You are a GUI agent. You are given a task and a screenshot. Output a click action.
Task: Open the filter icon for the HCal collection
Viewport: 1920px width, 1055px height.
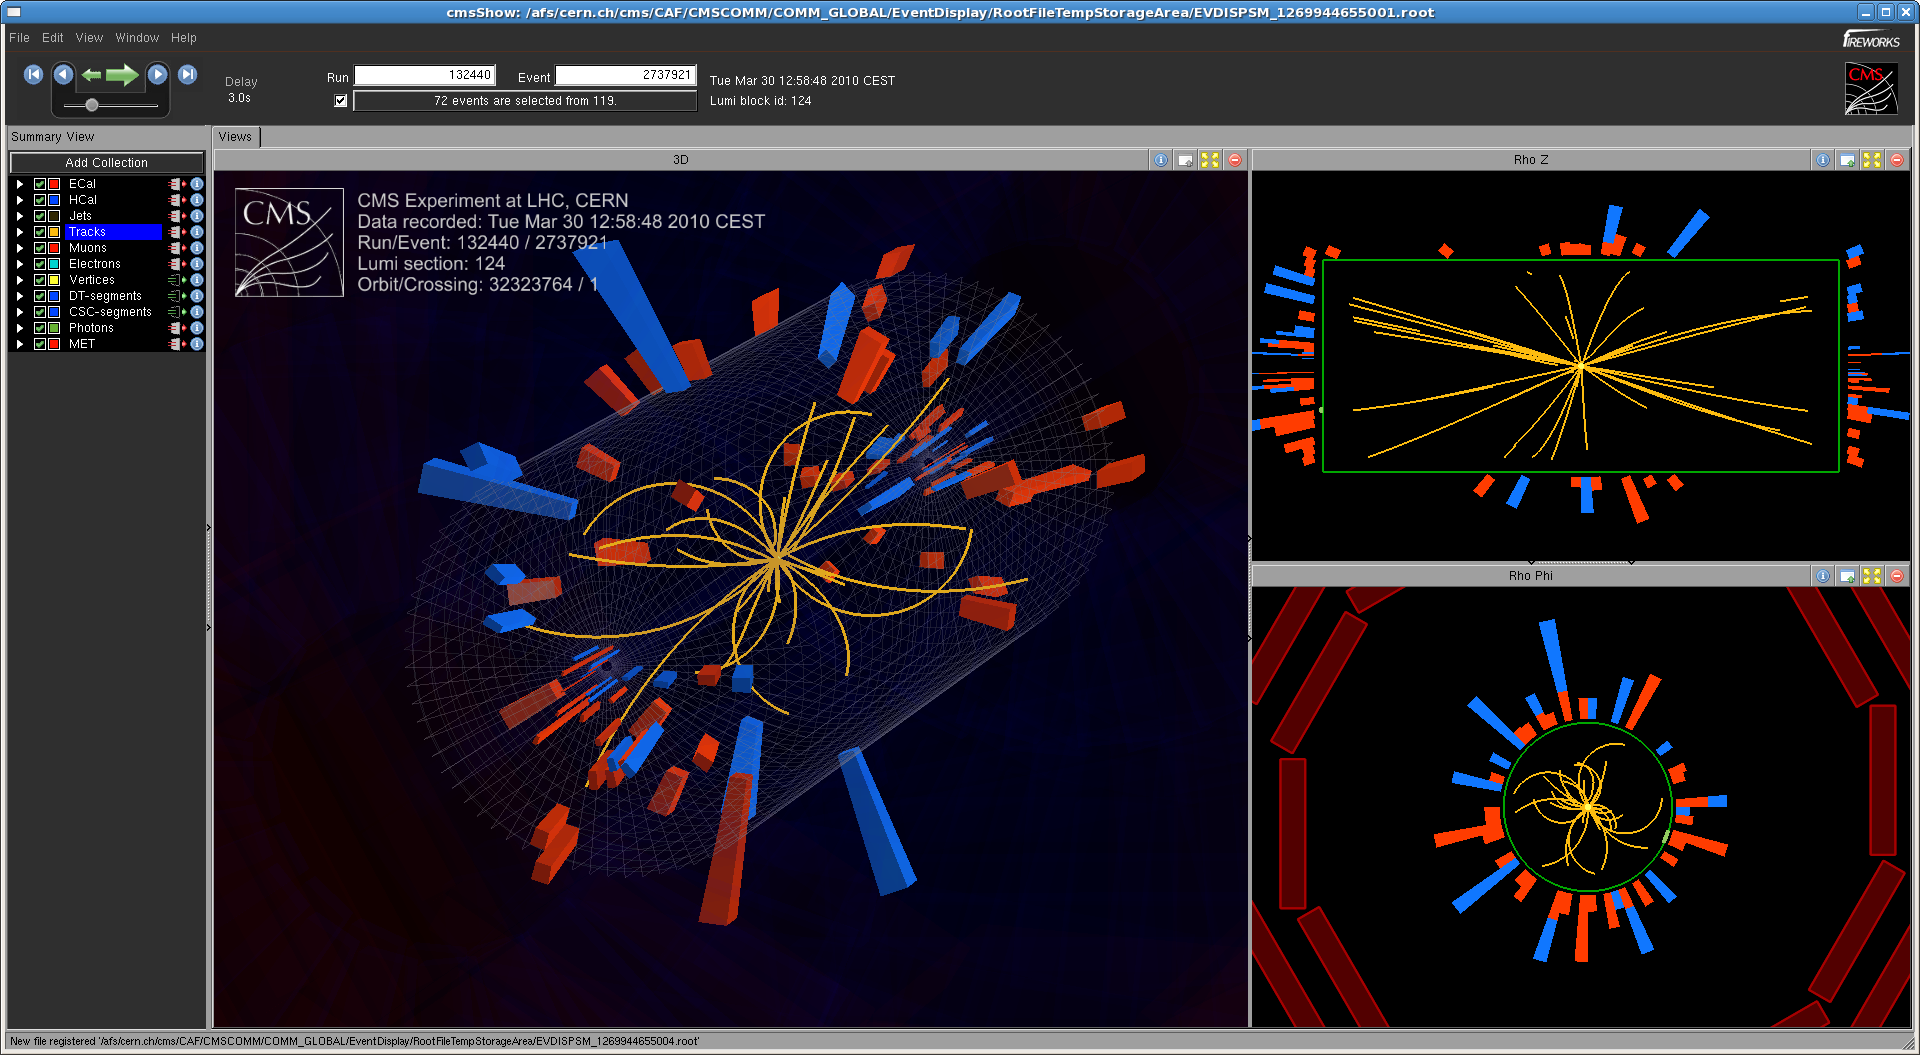pos(177,200)
